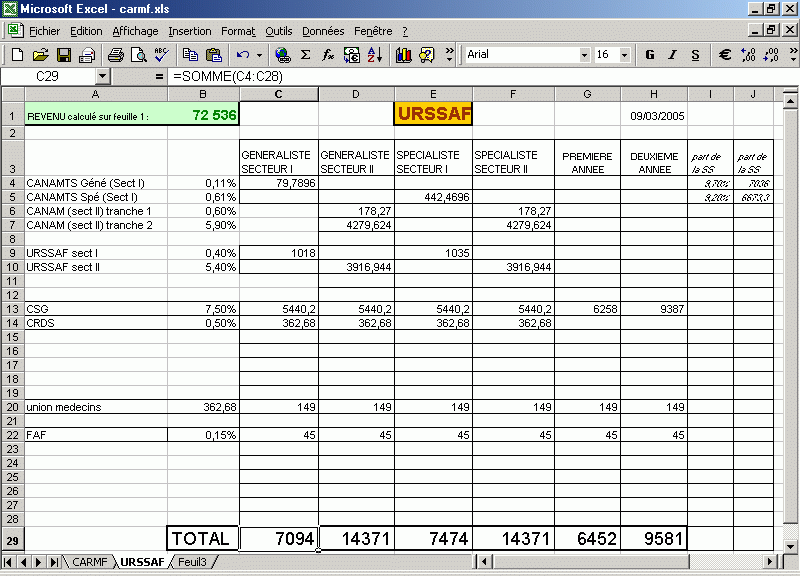Open the Fichier menu
Viewport: 800px width, 576px height.
tap(44, 31)
